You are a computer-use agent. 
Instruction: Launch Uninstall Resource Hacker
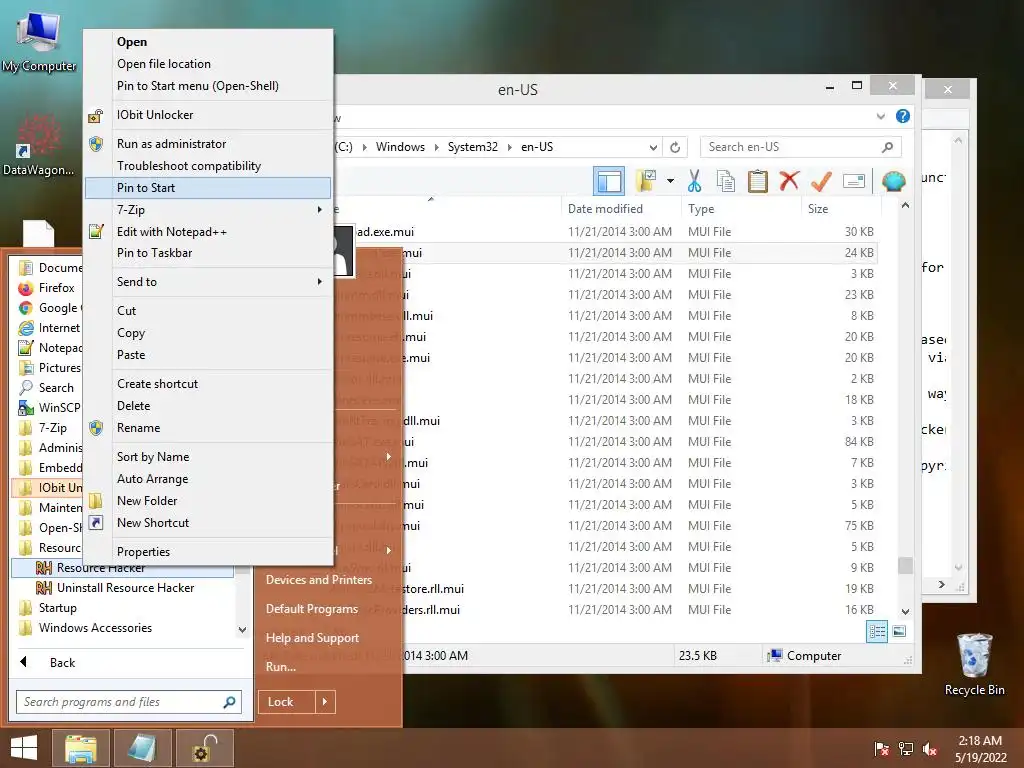click(123, 588)
